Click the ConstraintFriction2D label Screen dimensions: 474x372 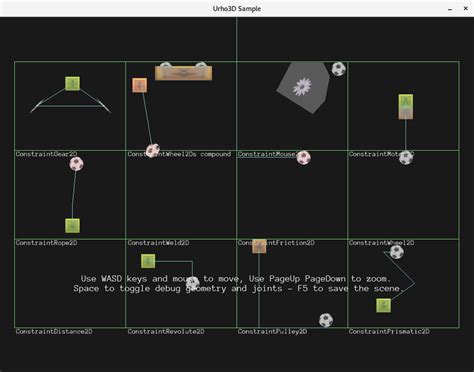click(x=276, y=243)
